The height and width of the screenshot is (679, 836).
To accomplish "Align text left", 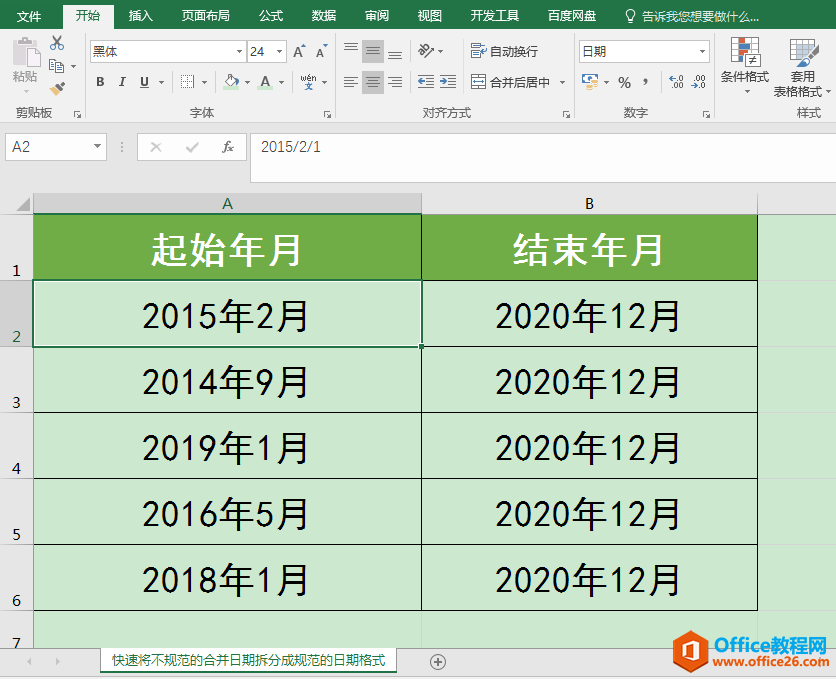I will tap(351, 82).
